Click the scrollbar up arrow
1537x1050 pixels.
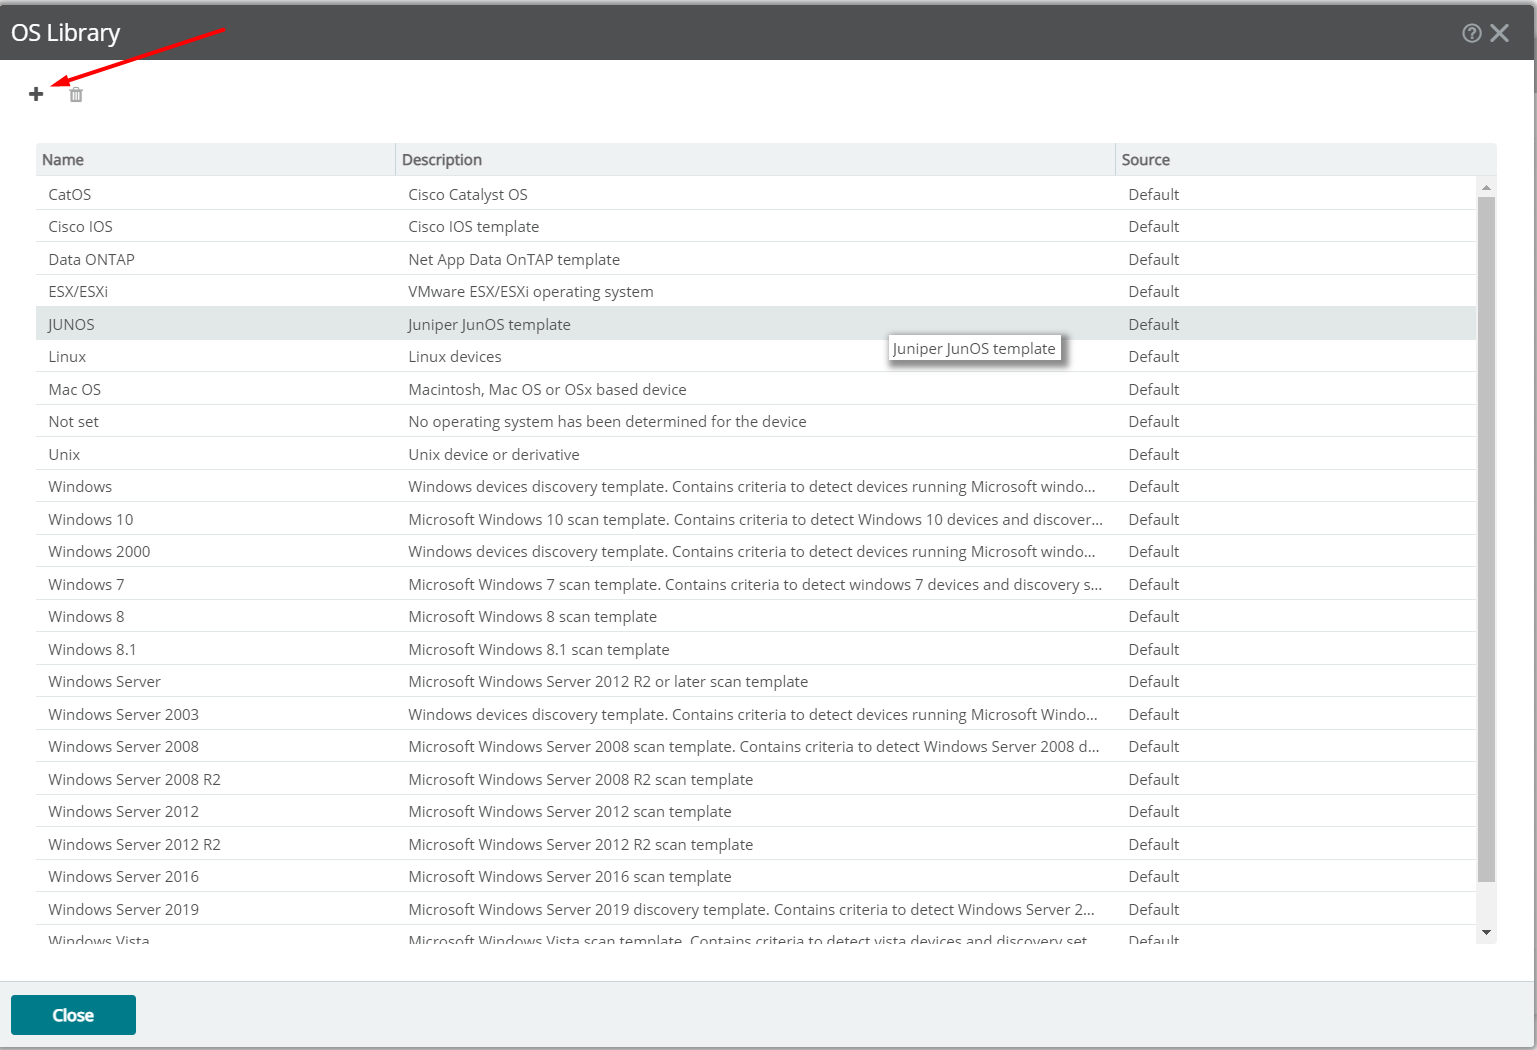[1486, 187]
